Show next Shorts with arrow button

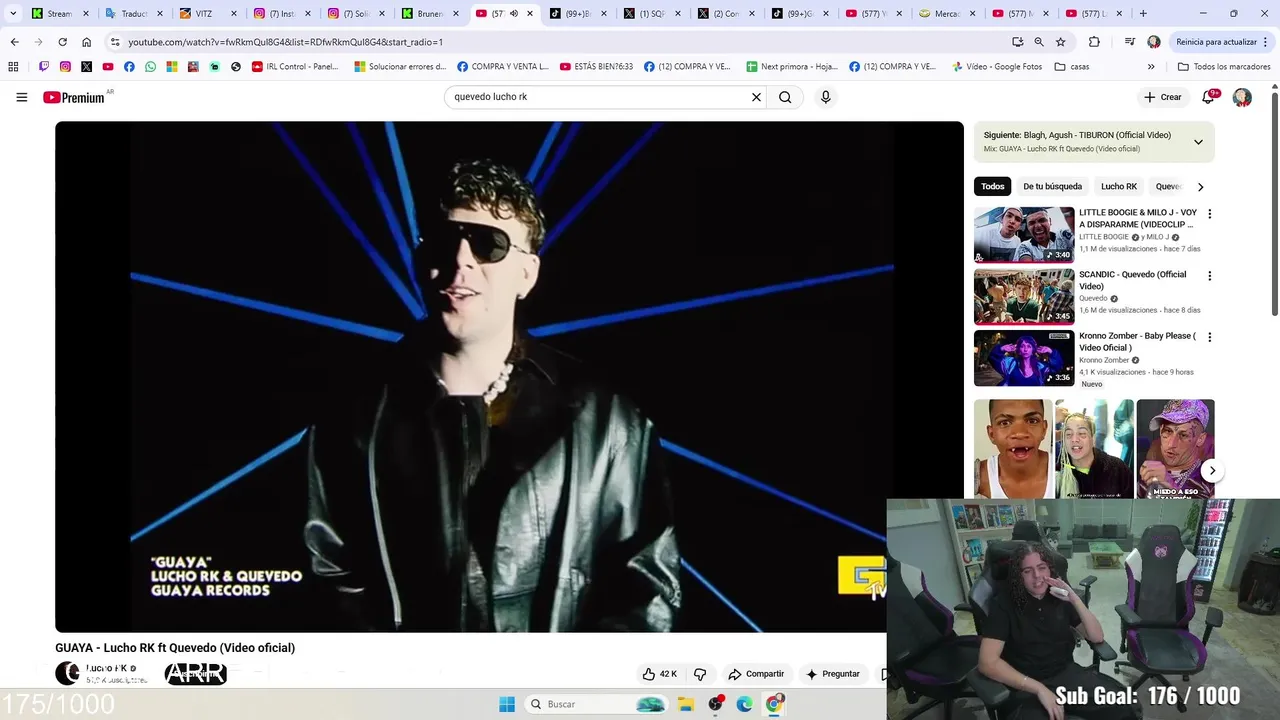[1212, 471]
